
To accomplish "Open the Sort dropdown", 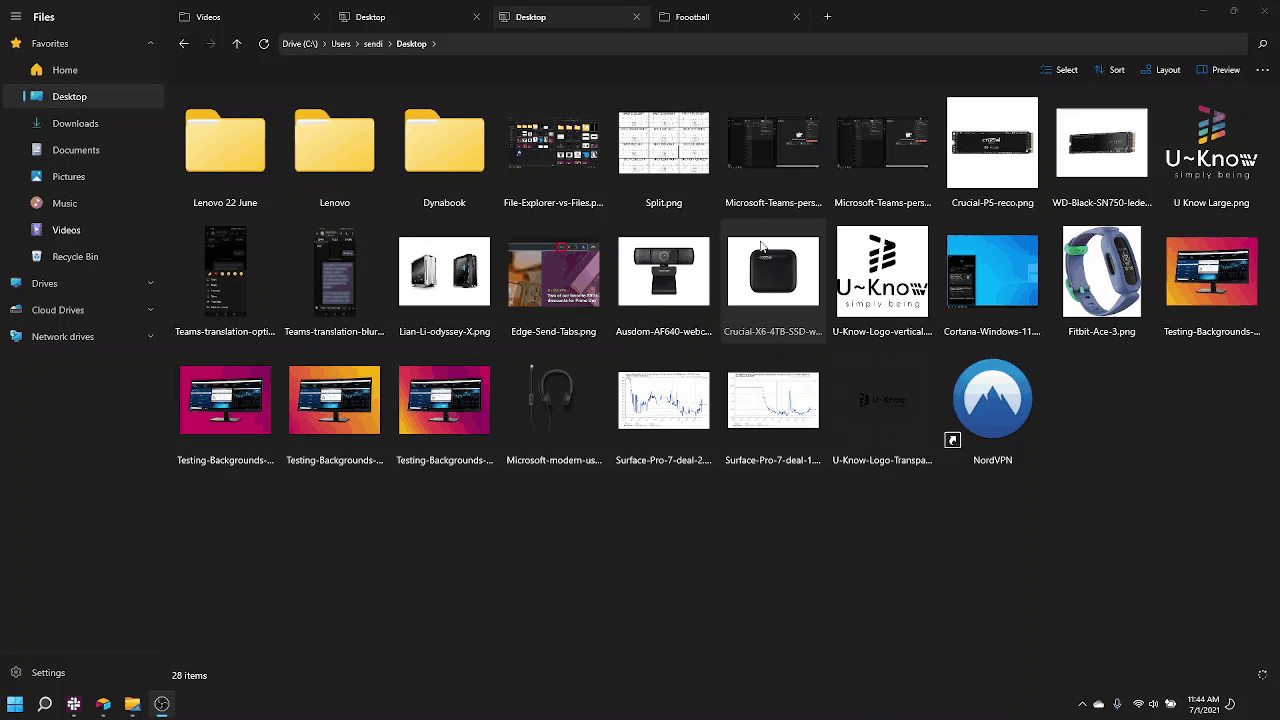I will [1109, 70].
